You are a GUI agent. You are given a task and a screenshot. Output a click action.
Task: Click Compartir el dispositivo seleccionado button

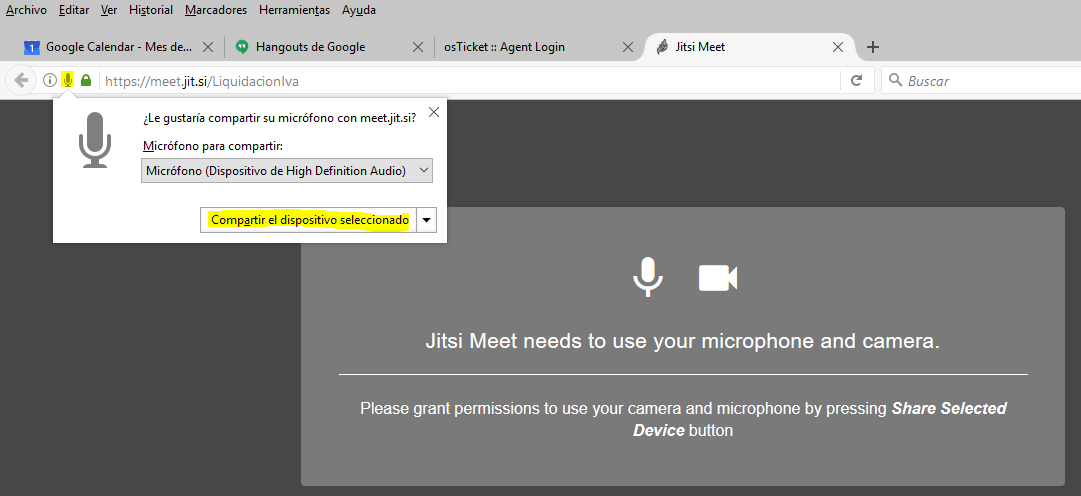click(309, 220)
